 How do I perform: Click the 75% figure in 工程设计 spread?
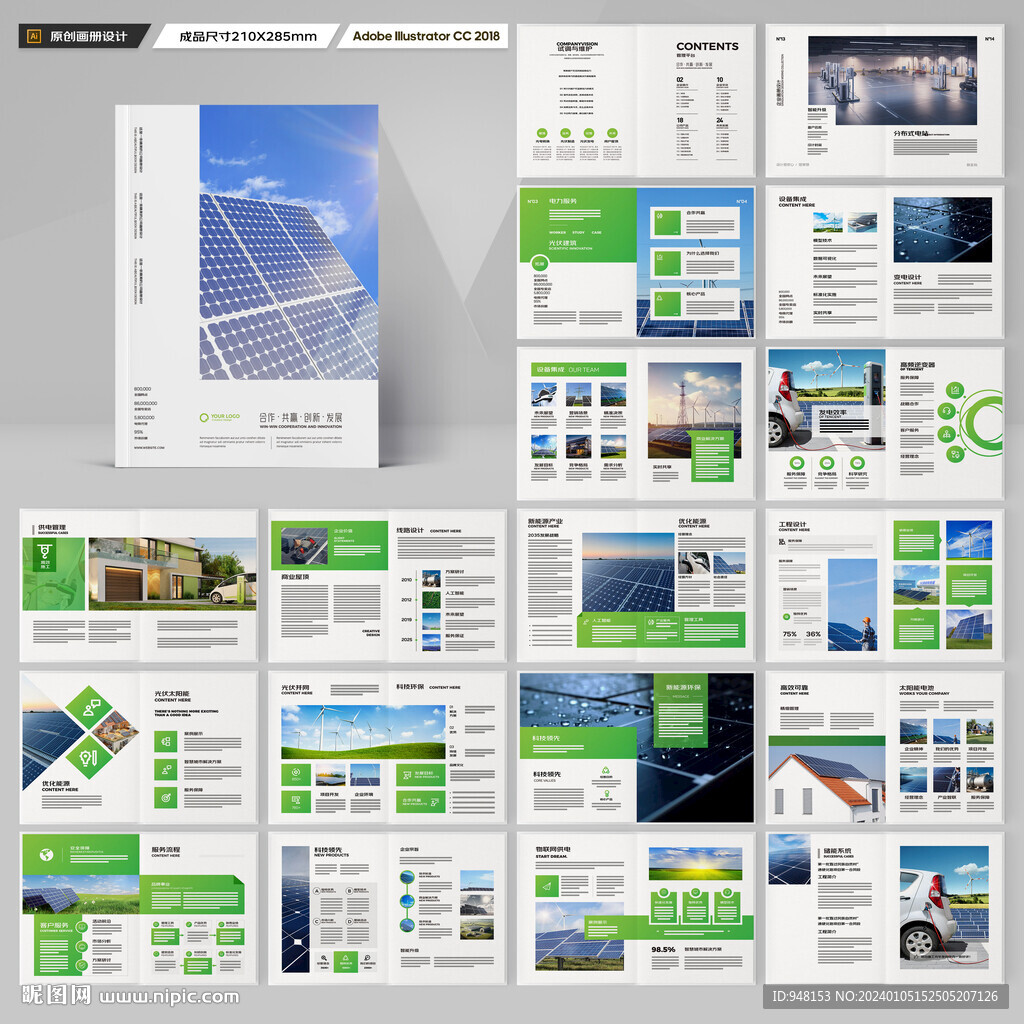(x=790, y=634)
